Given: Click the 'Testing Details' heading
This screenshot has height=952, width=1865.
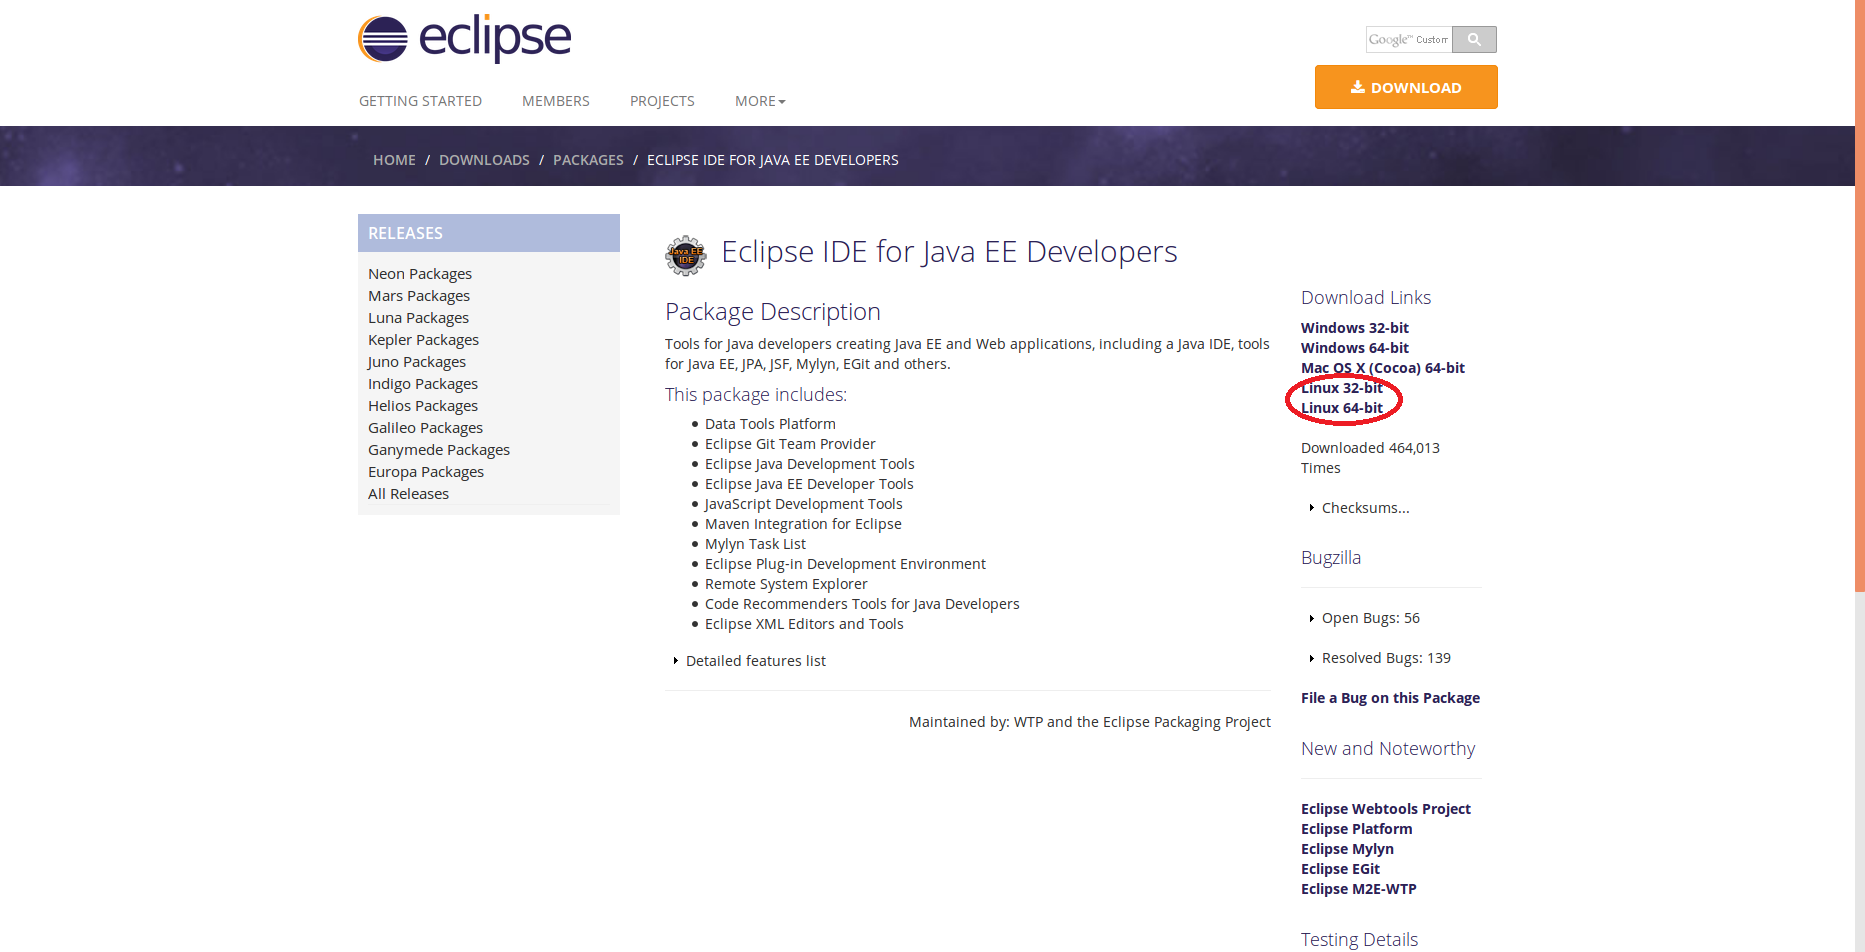Looking at the screenshot, I should pyautogui.click(x=1359, y=940).
